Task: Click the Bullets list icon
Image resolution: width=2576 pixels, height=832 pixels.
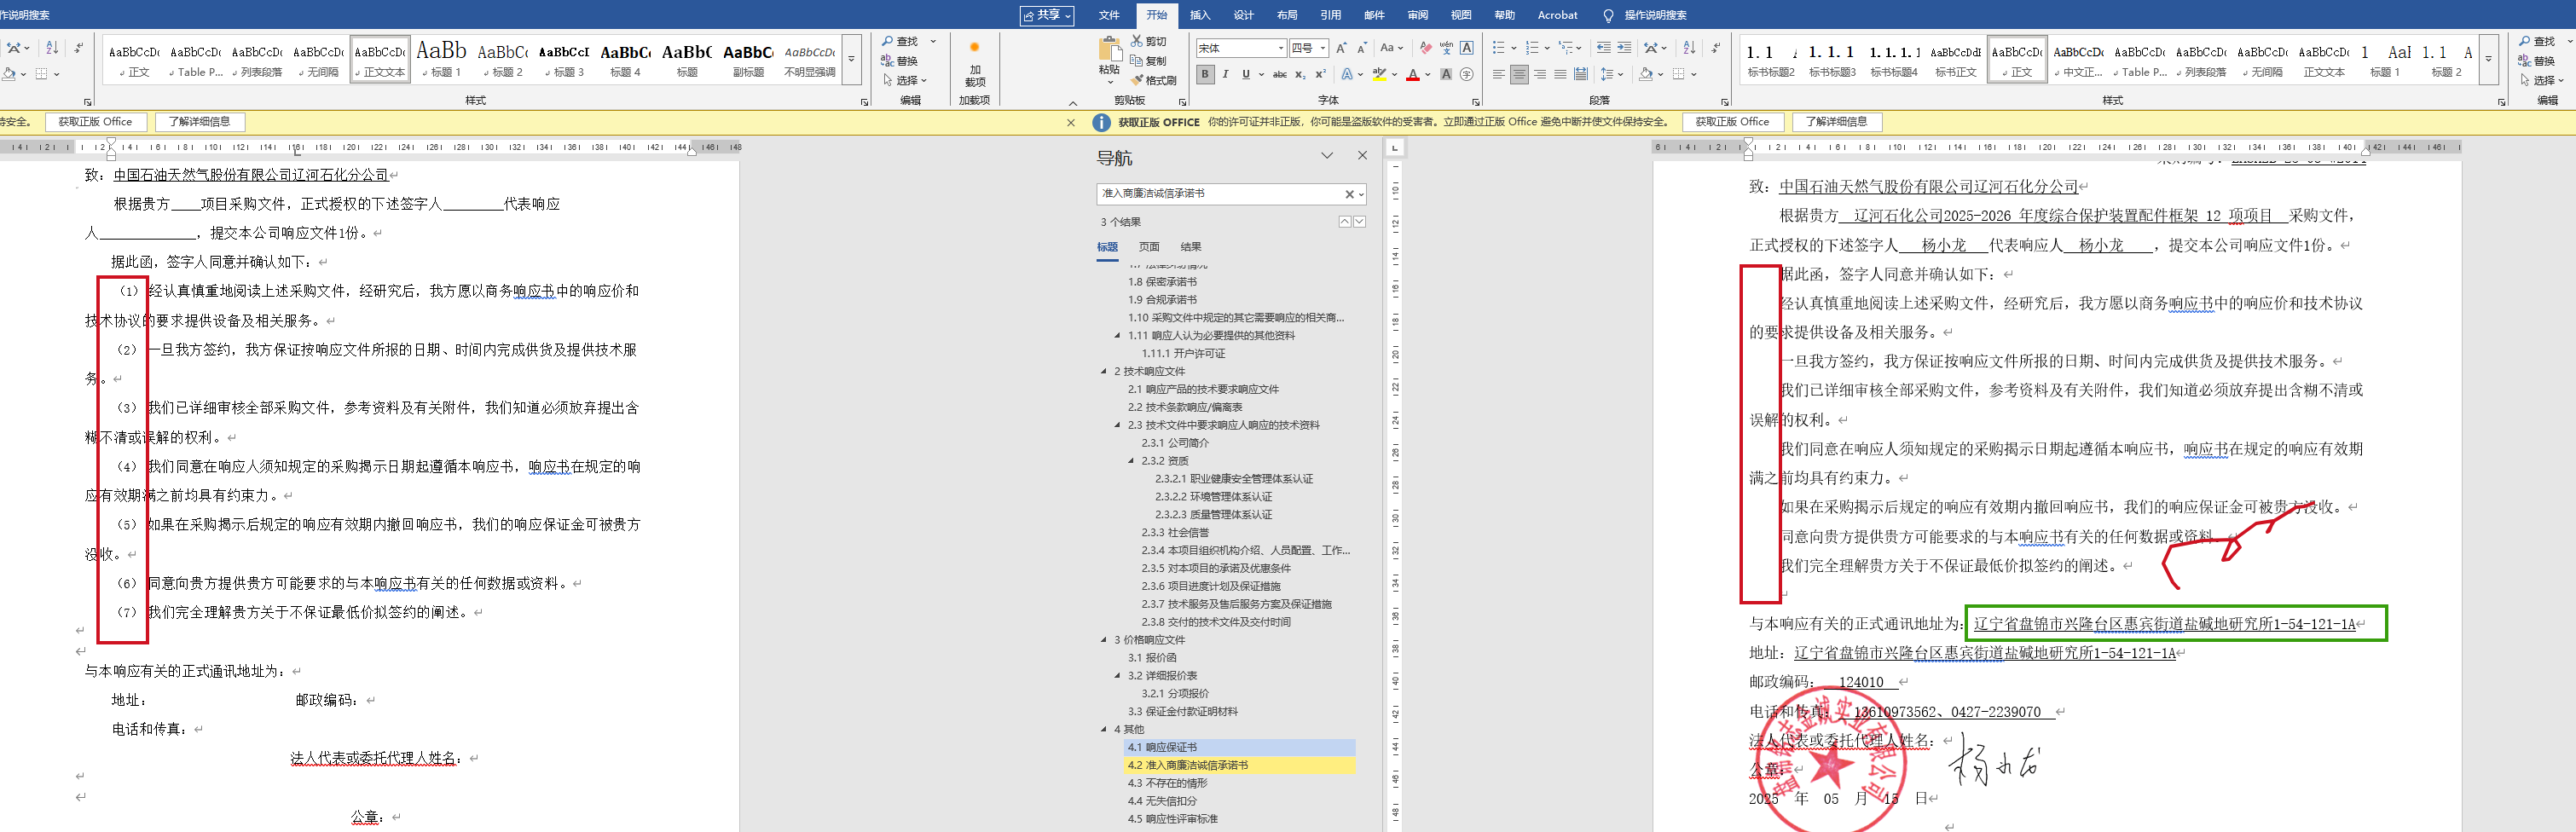Action: (x=1499, y=48)
